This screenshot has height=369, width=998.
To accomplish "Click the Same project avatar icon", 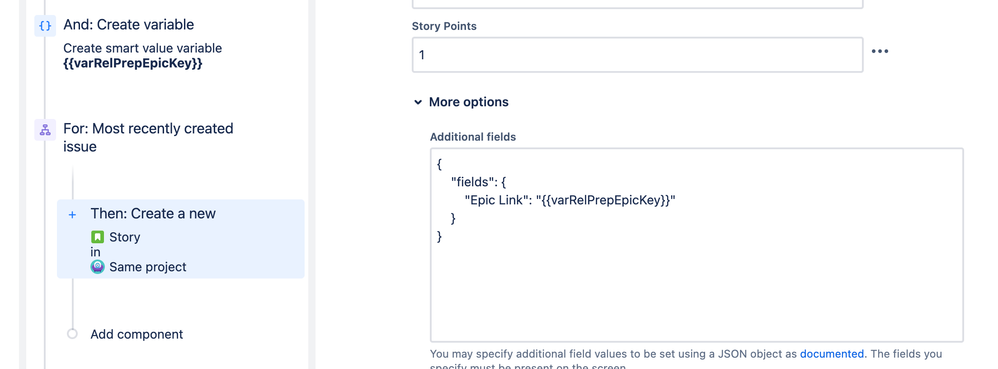I will click(x=97, y=267).
